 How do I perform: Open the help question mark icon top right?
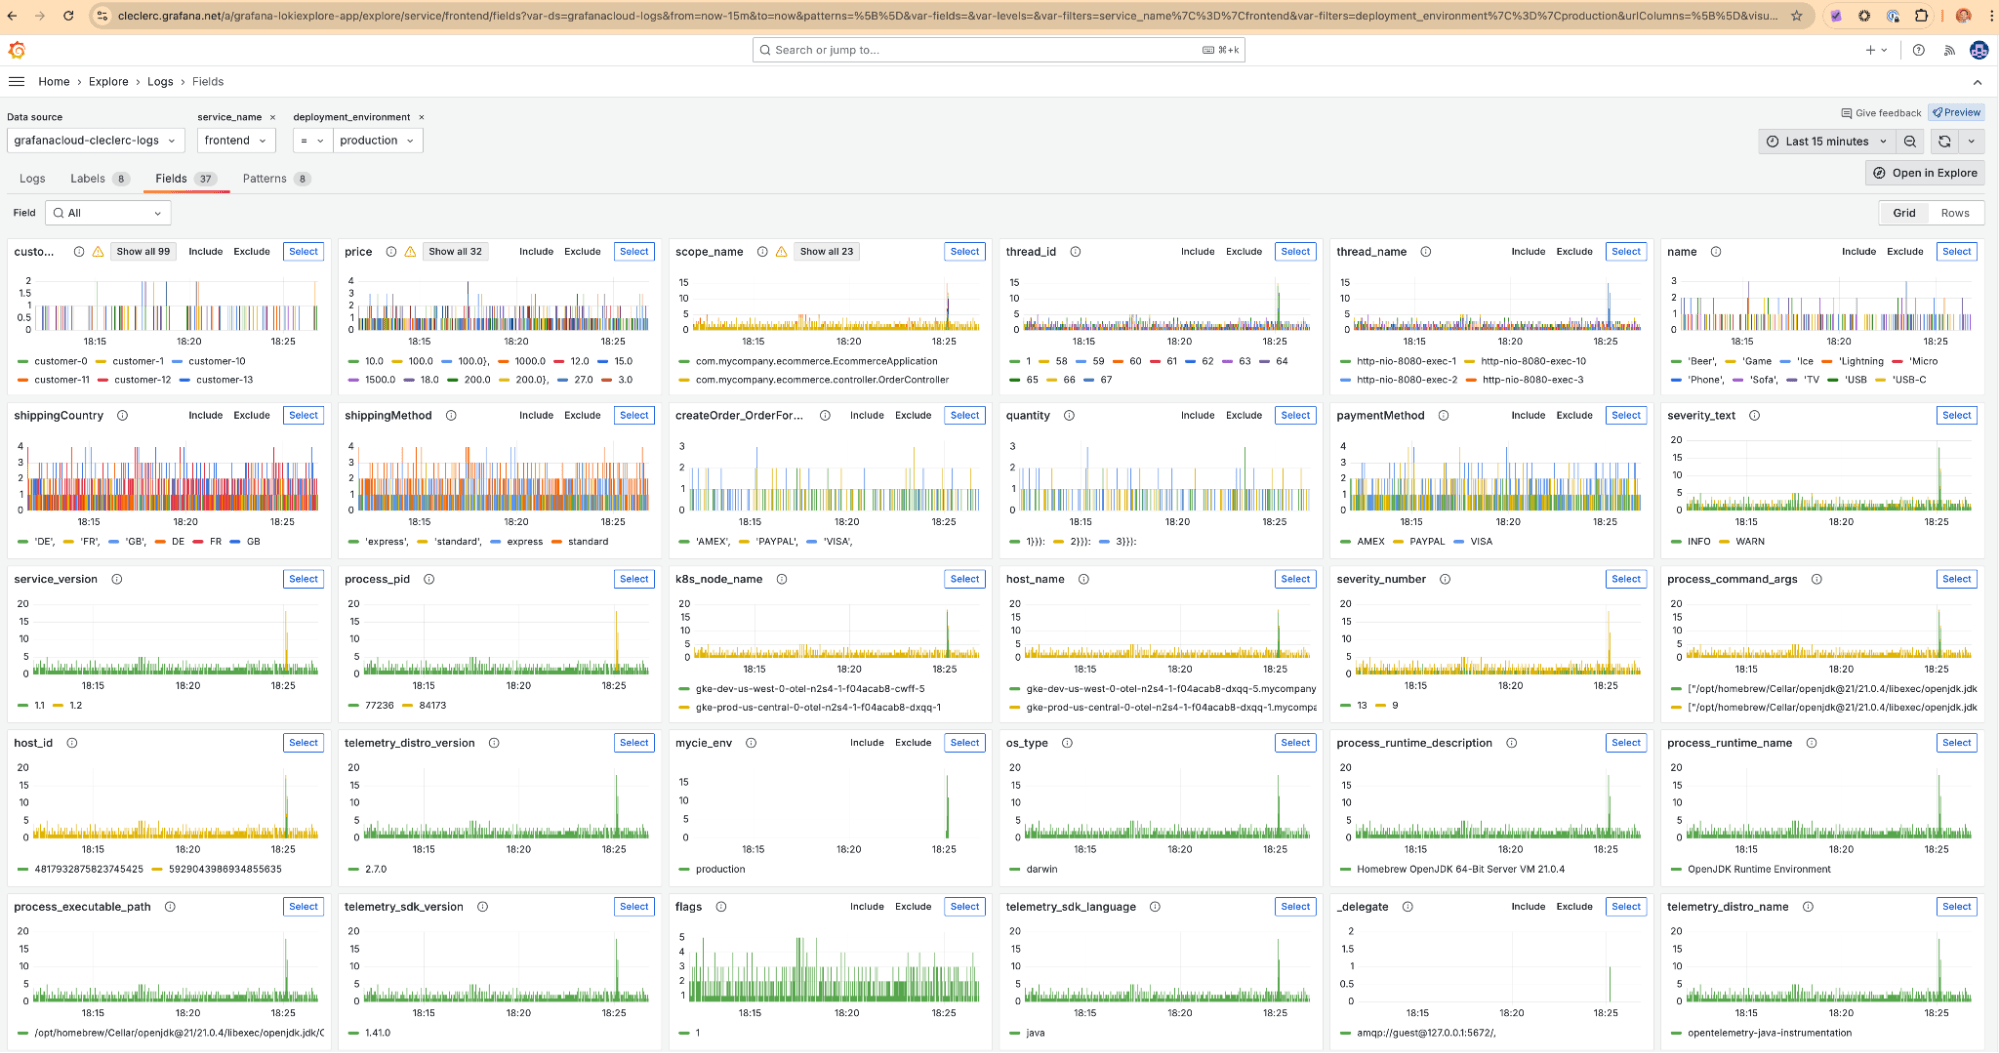click(x=1918, y=49)
